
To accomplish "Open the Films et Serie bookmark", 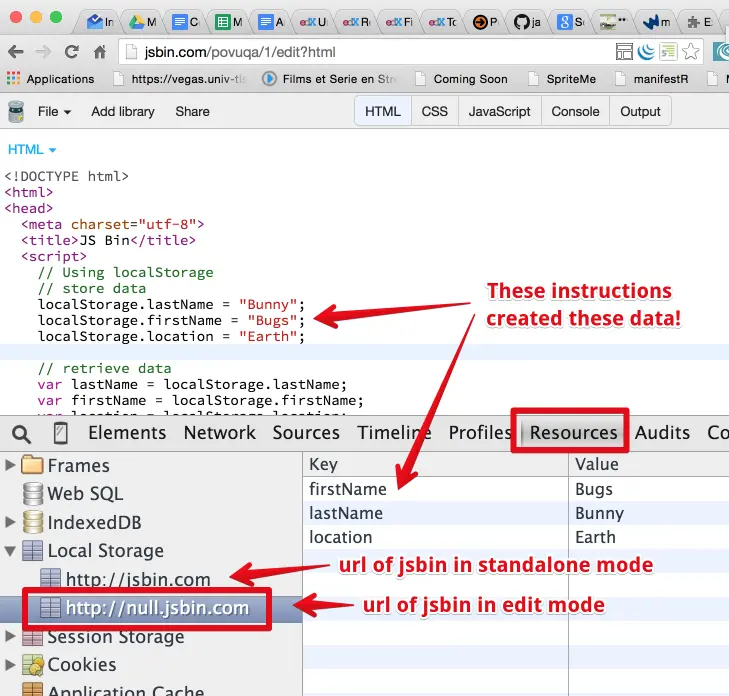I will click(x=330, y=79).
